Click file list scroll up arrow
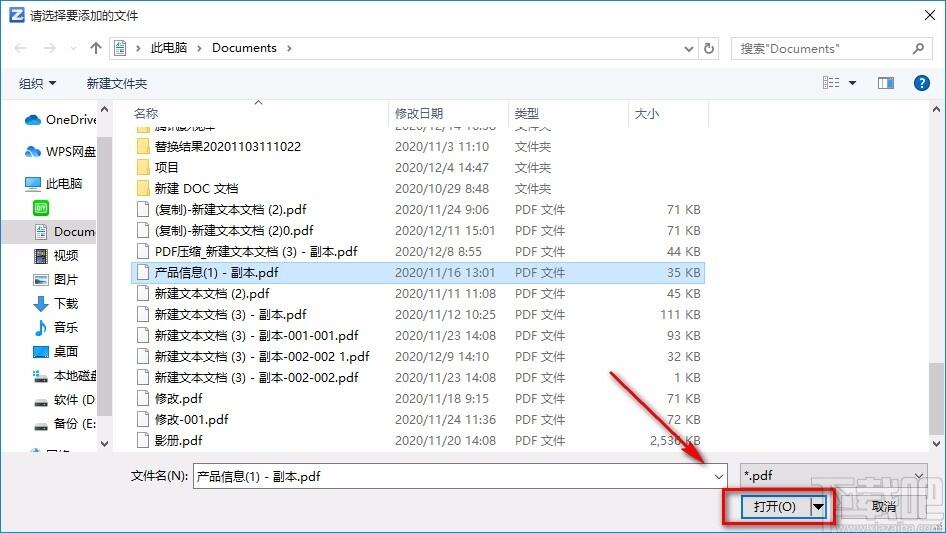 [x=937, y=109]
